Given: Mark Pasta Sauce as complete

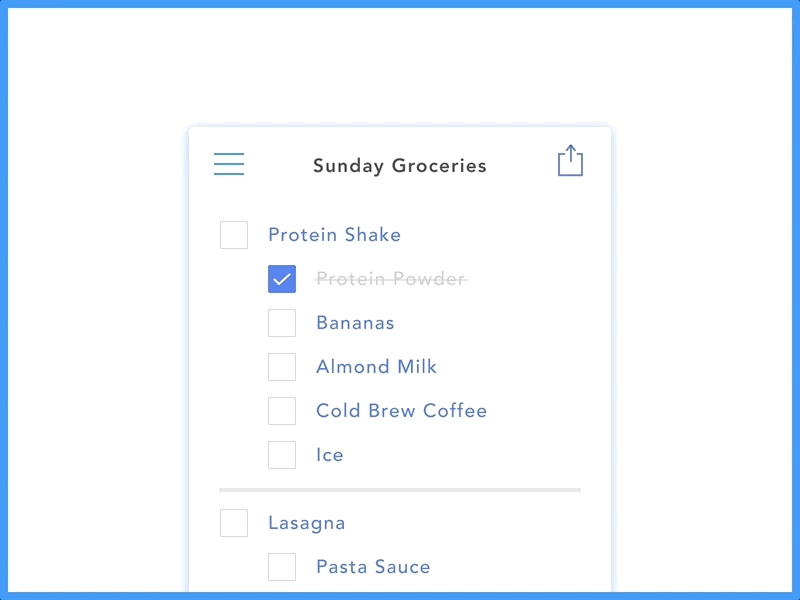Looking at the screenshot, I should pos(282,567).
